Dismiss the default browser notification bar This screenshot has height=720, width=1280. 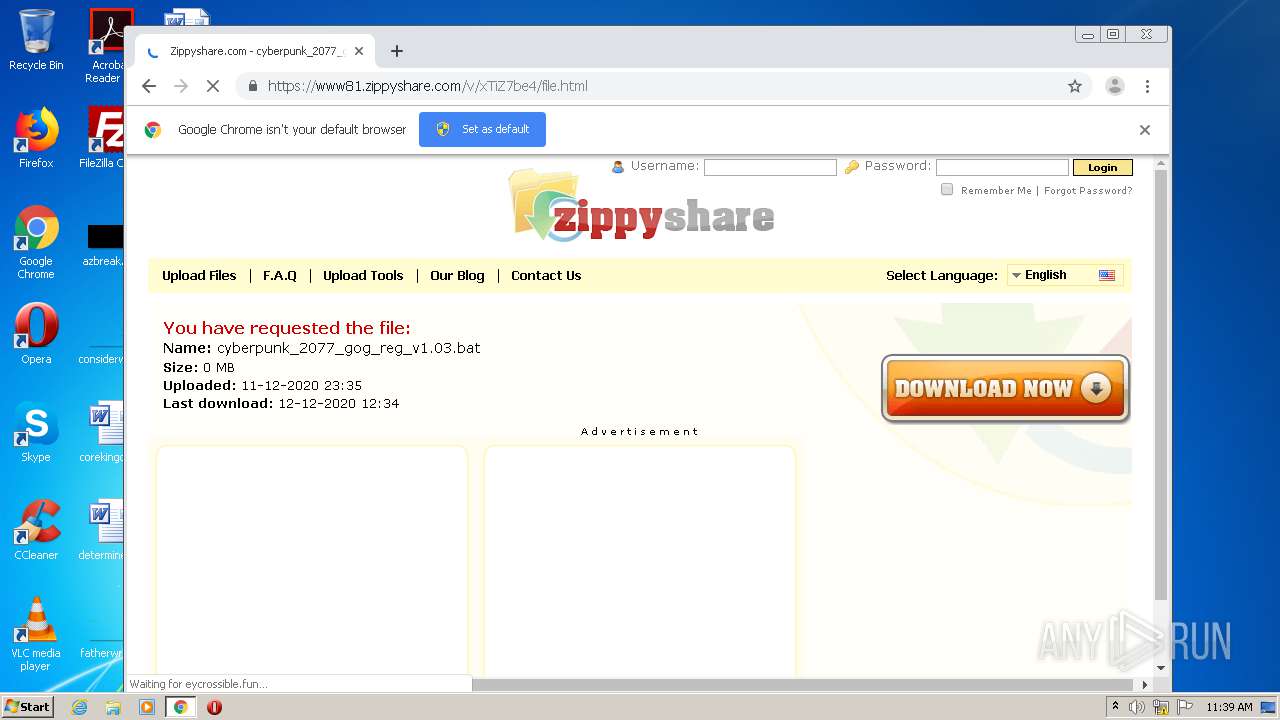[1145, 130]
